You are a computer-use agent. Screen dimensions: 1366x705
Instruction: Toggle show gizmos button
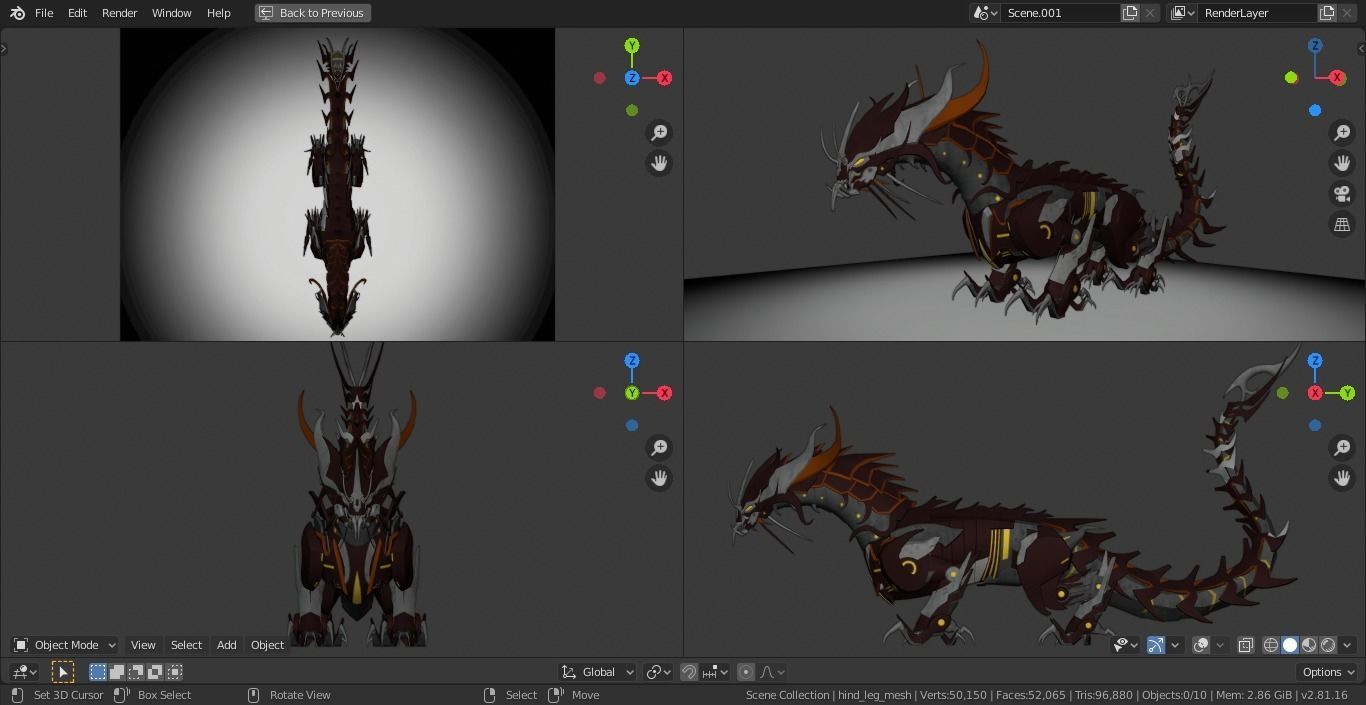[x=1156, y=645]
